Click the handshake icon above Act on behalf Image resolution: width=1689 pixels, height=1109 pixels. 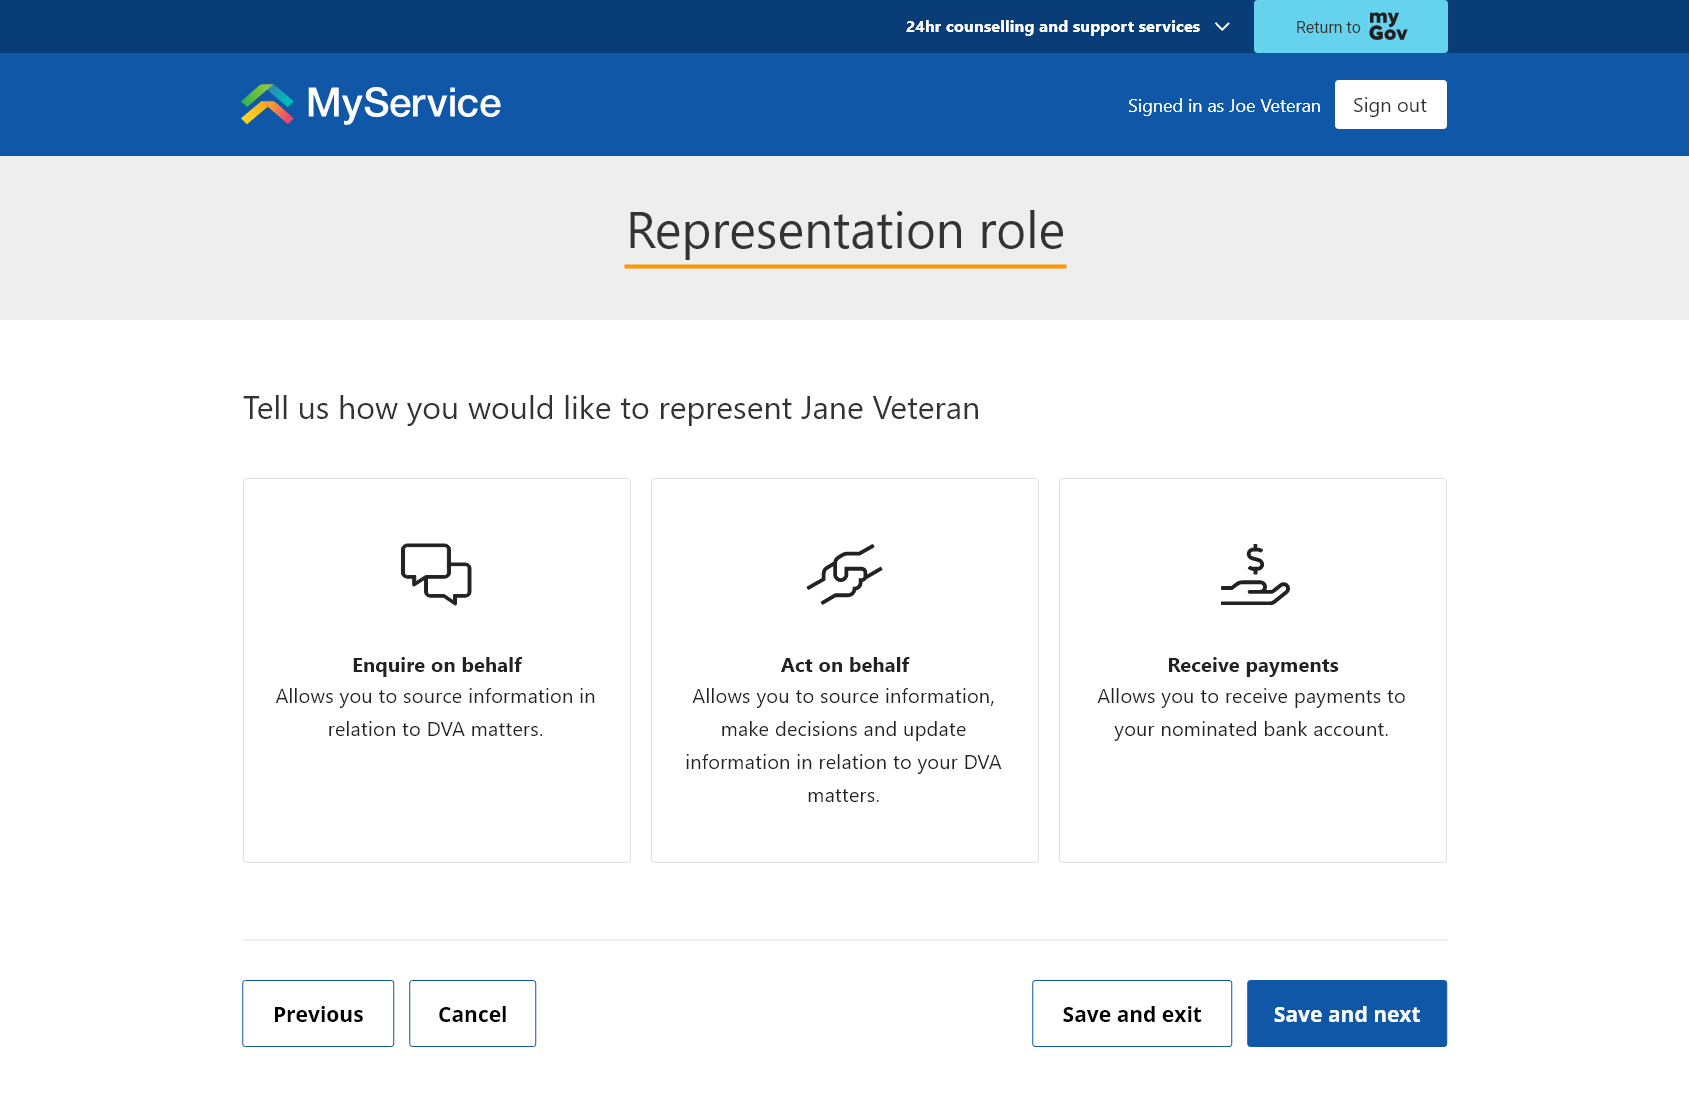click(844, 573)
